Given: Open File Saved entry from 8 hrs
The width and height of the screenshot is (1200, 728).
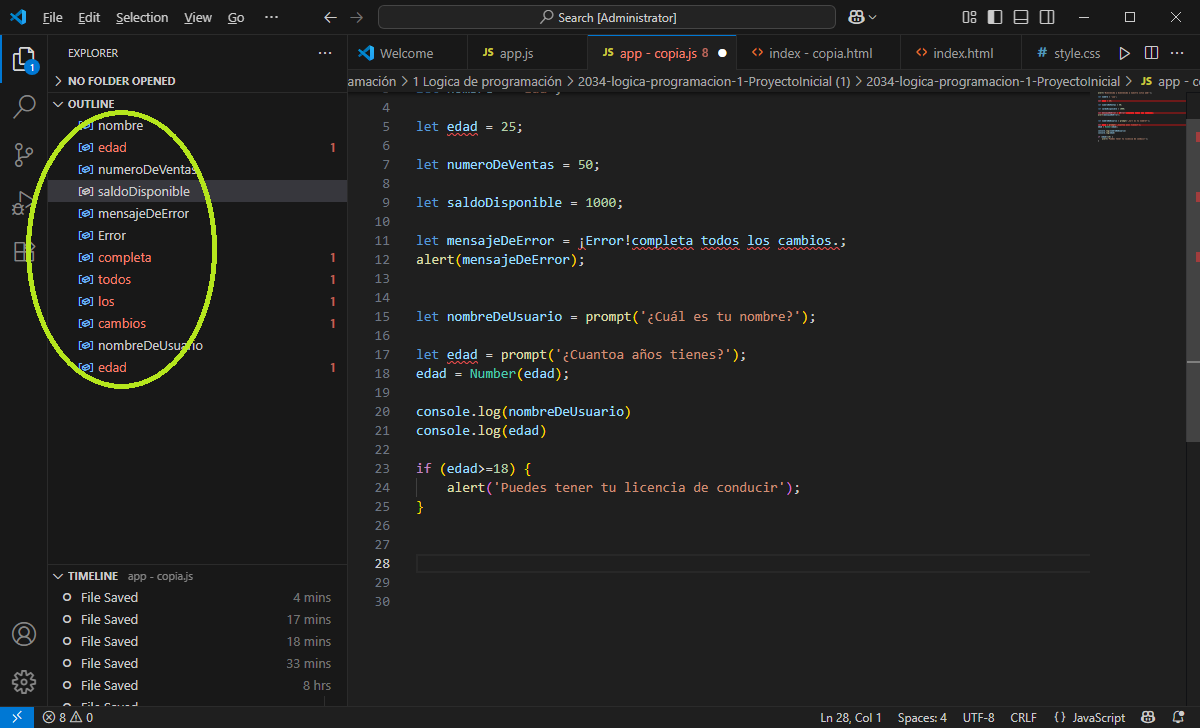Looking at the screenshot, I should coord(198,686).
